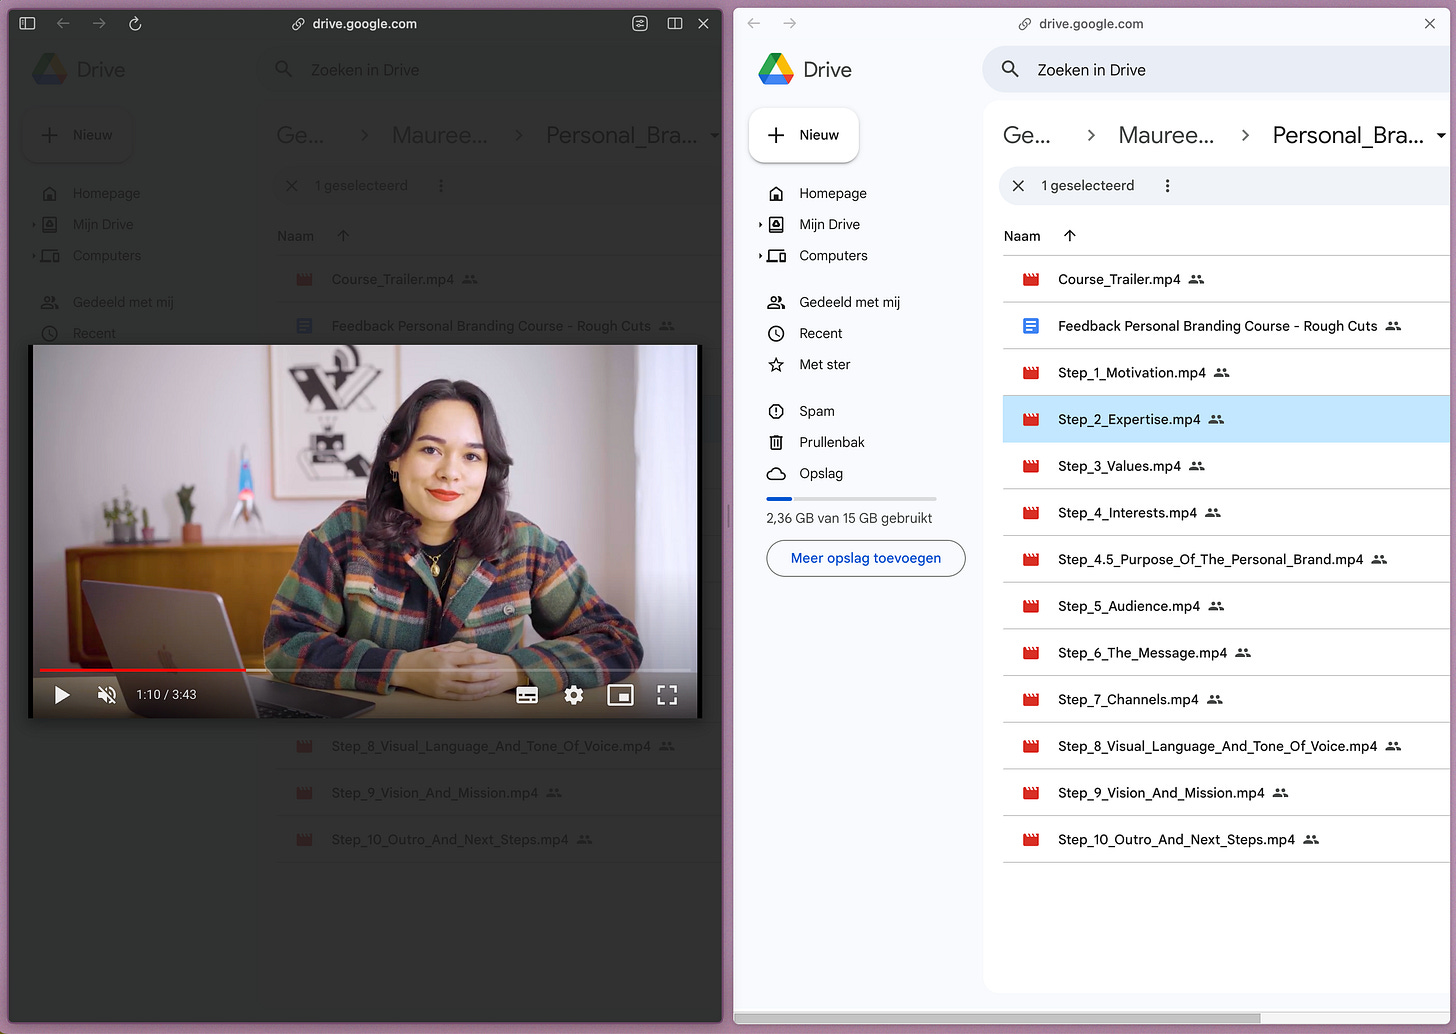Open Prullenbak trash
The height and width of the screenshot is (1034, 1456).
831,442
